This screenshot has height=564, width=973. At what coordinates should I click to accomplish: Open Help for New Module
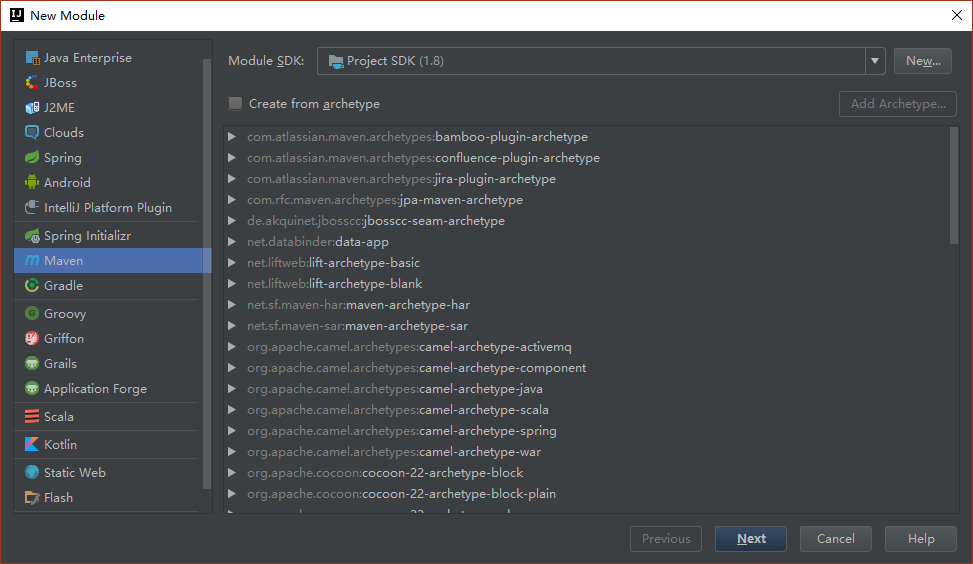click(x=921, y=539)
